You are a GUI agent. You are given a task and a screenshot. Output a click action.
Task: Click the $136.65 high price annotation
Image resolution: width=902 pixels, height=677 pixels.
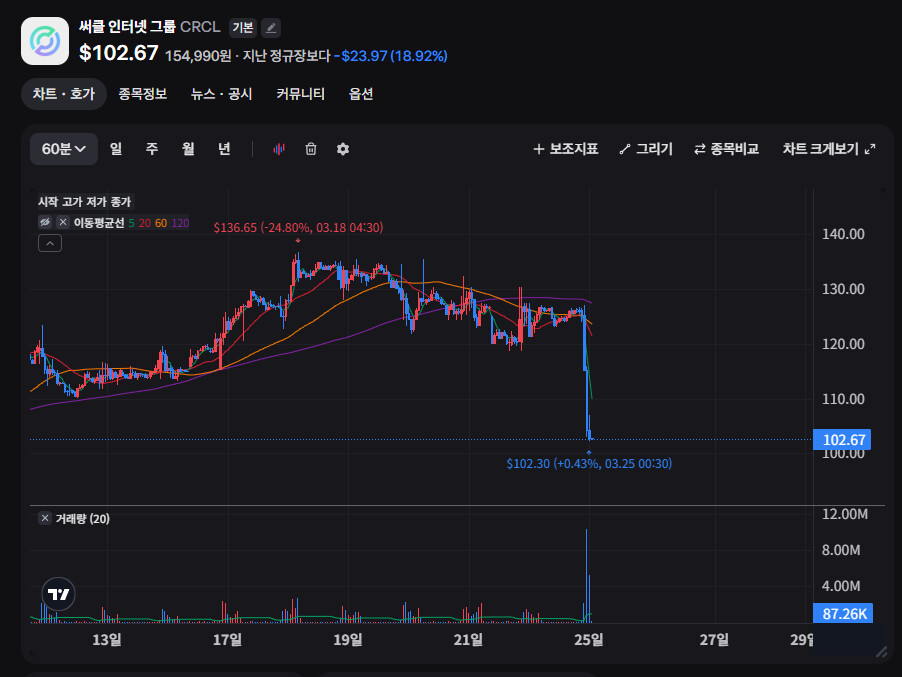point(298,227)
